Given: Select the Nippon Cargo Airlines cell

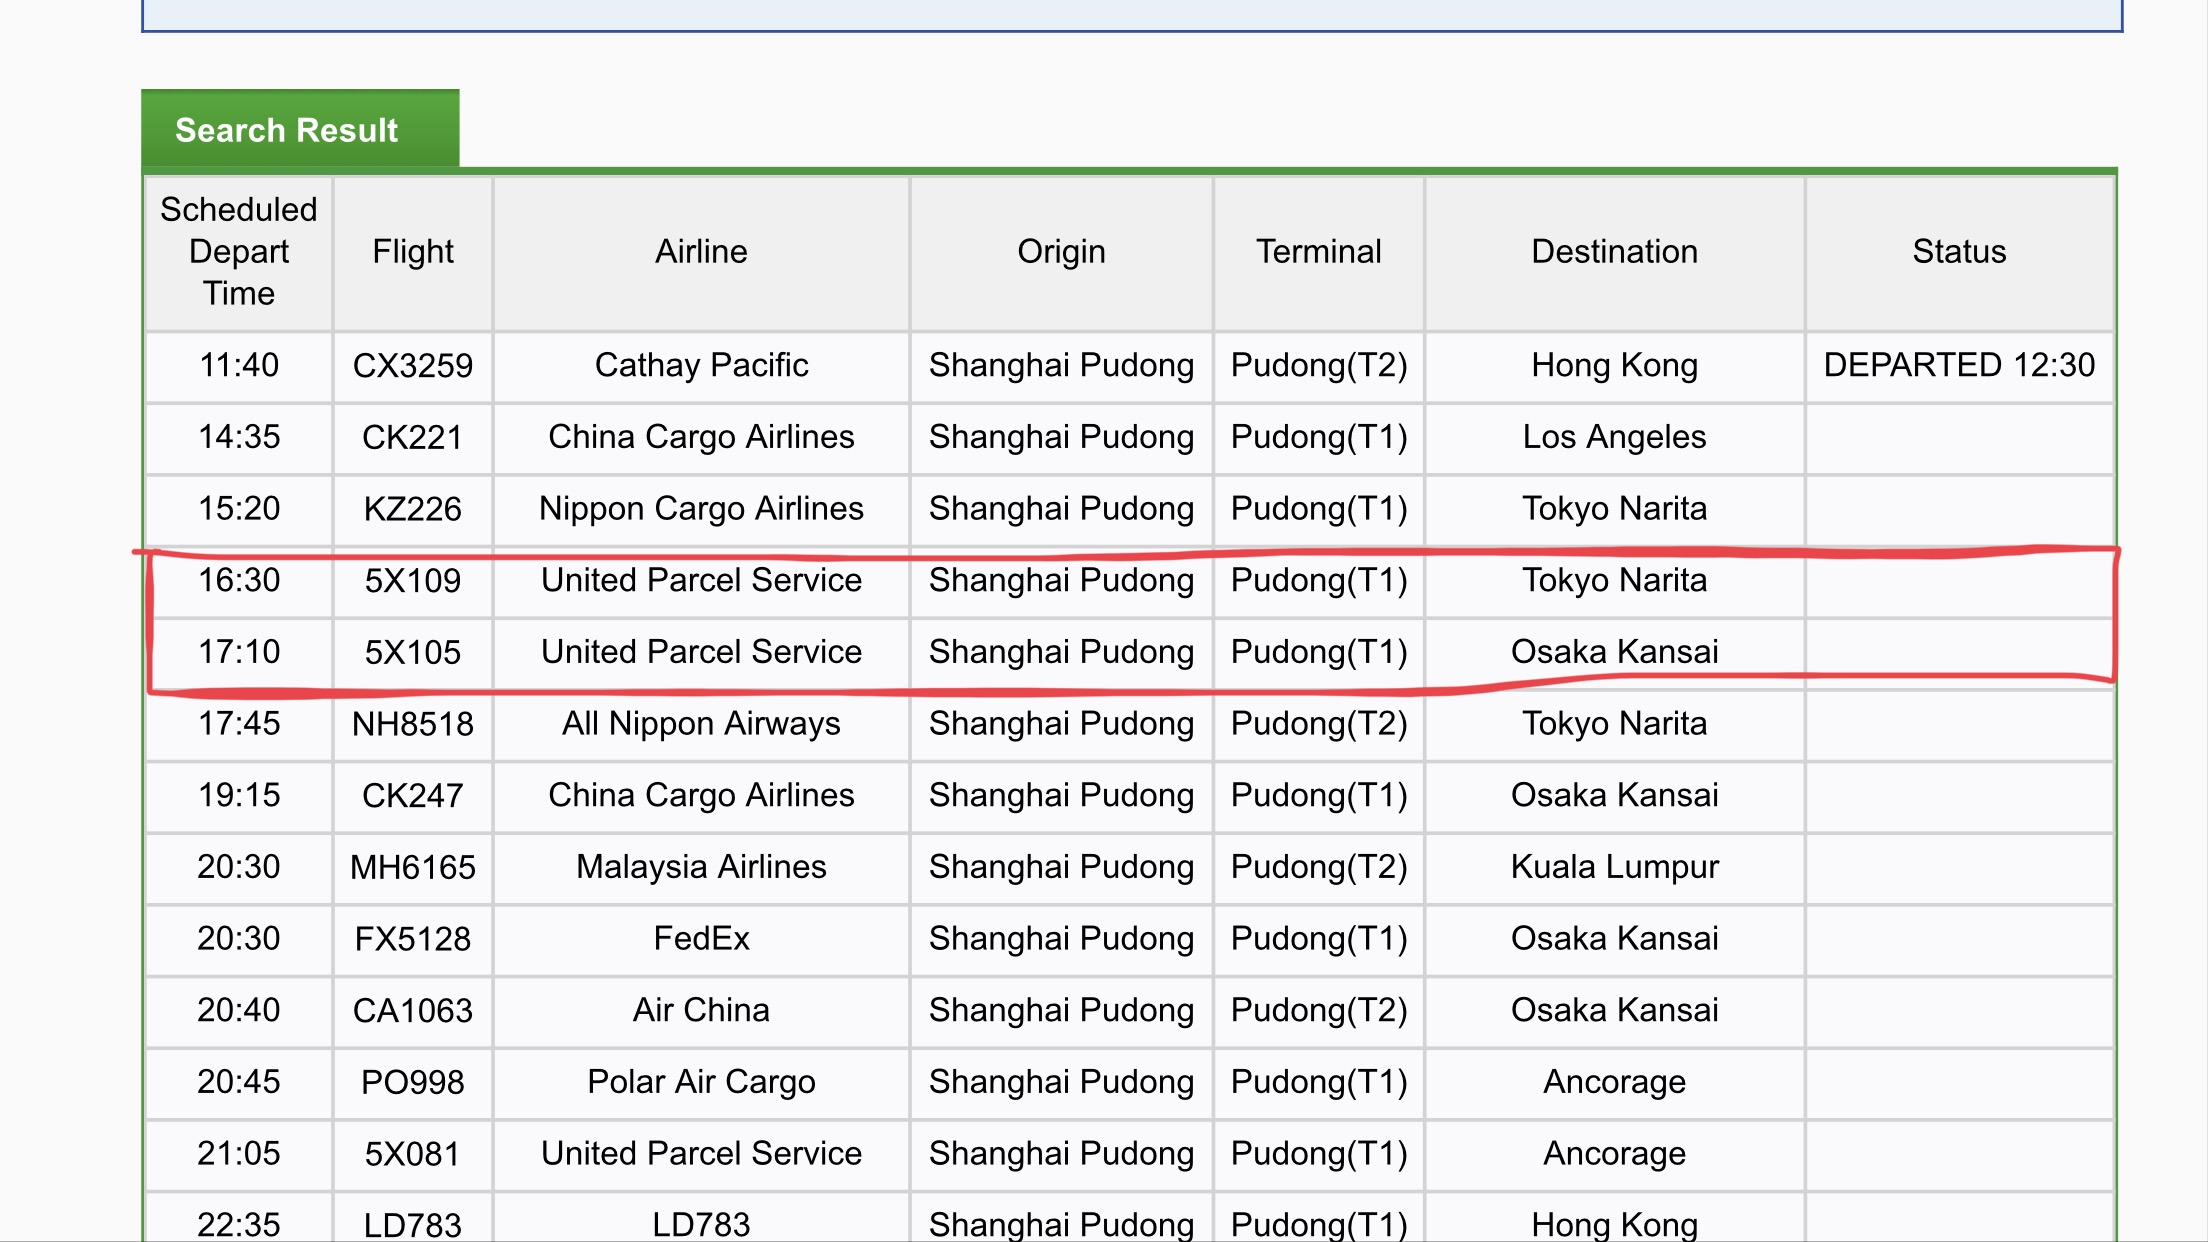Looking at the screenshot, I should pyautogui.click(x=701, y=509).
